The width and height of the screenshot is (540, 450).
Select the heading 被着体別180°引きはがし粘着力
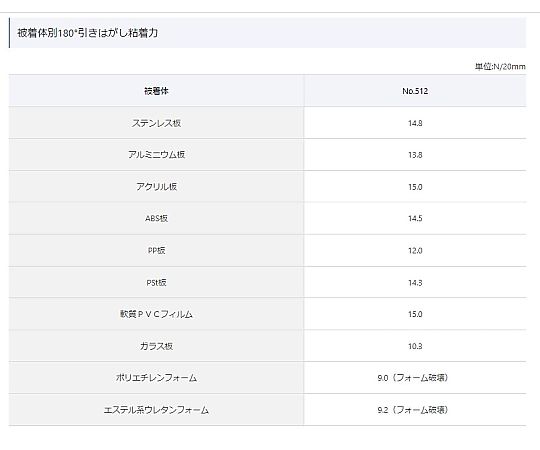point(87,33)
